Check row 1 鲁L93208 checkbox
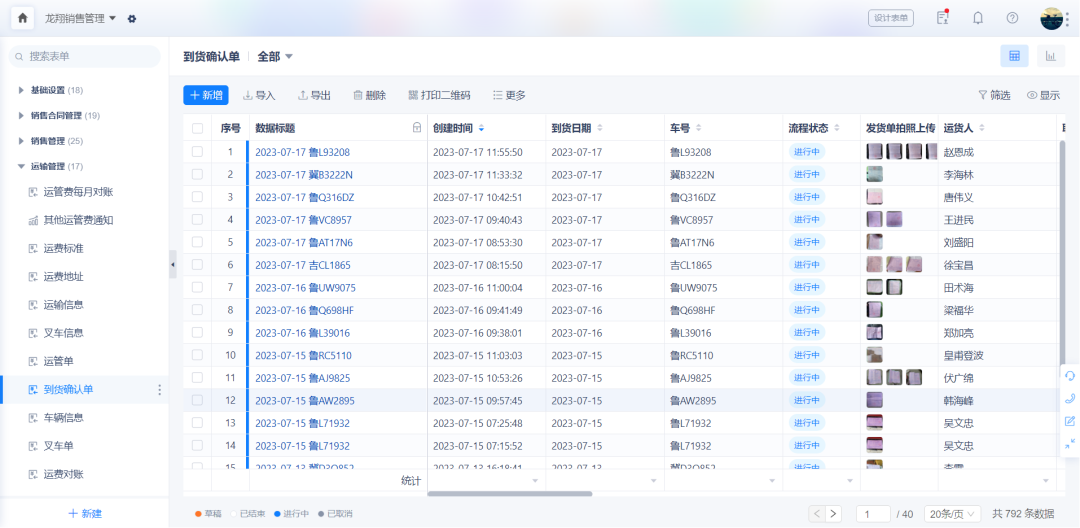This screenshot has width=1080, height=528. [198, 151]
